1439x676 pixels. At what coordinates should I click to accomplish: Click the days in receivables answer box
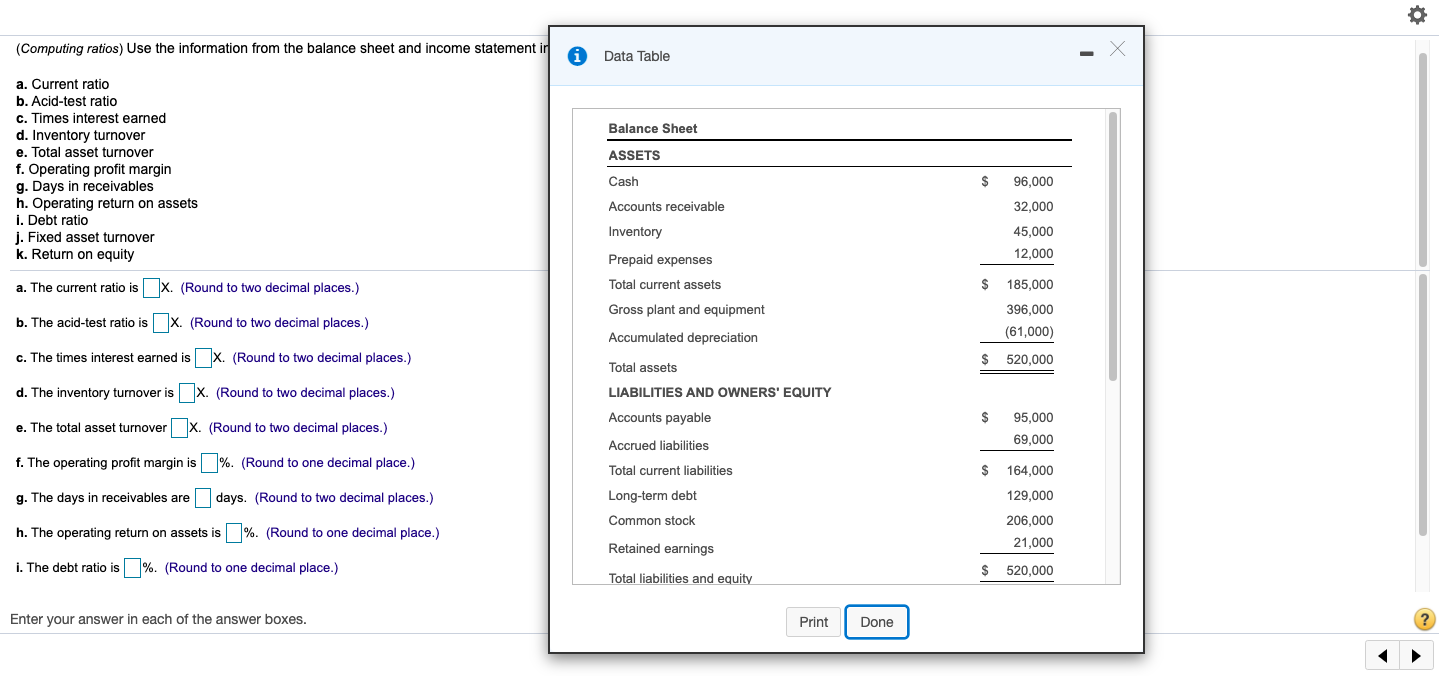click(x=203, y=497)
